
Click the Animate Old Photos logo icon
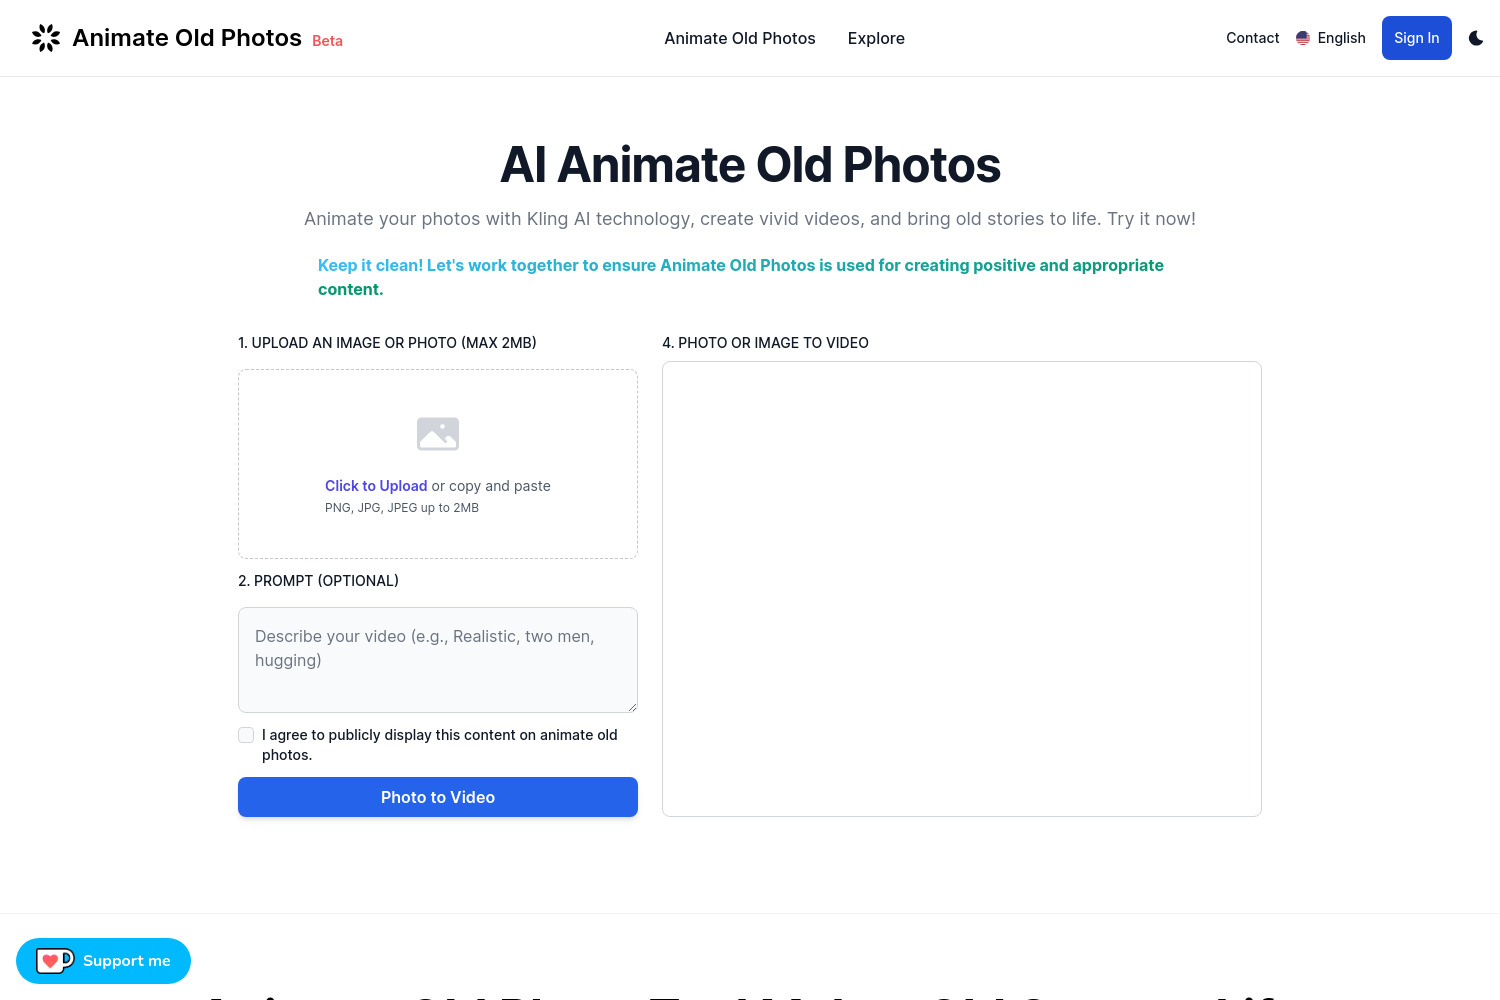point(46,38)
